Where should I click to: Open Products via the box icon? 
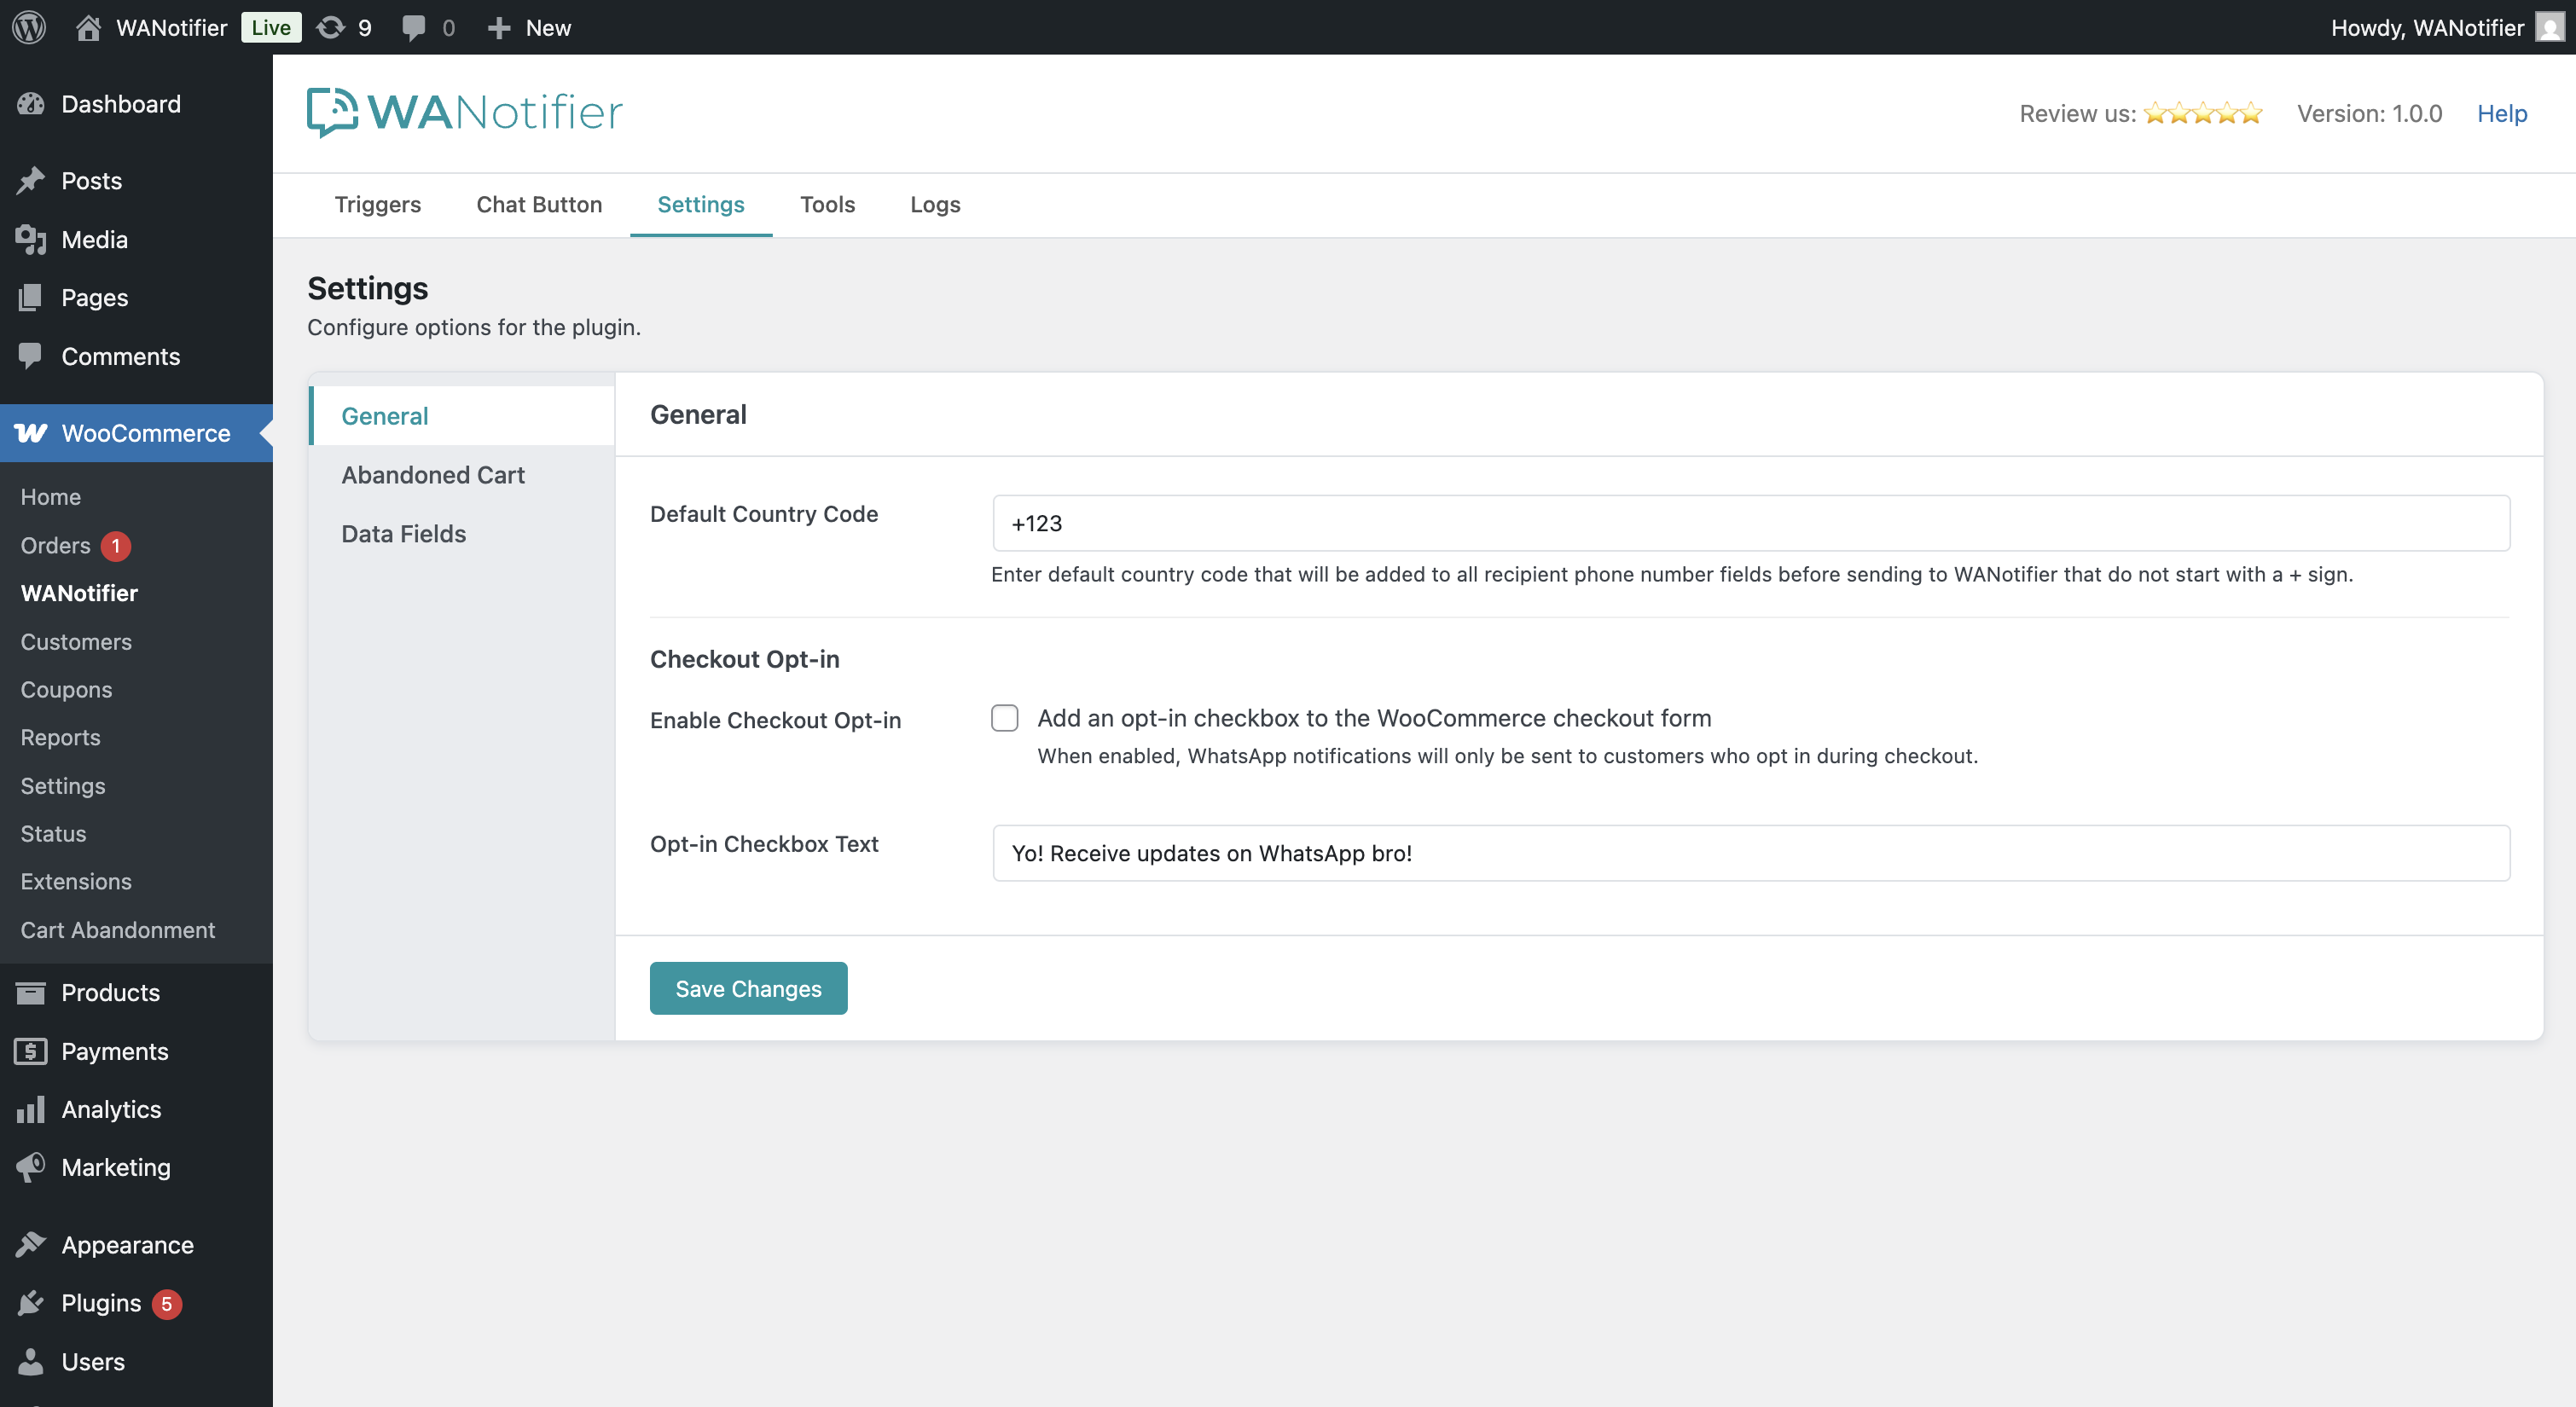tap(31, 992)
